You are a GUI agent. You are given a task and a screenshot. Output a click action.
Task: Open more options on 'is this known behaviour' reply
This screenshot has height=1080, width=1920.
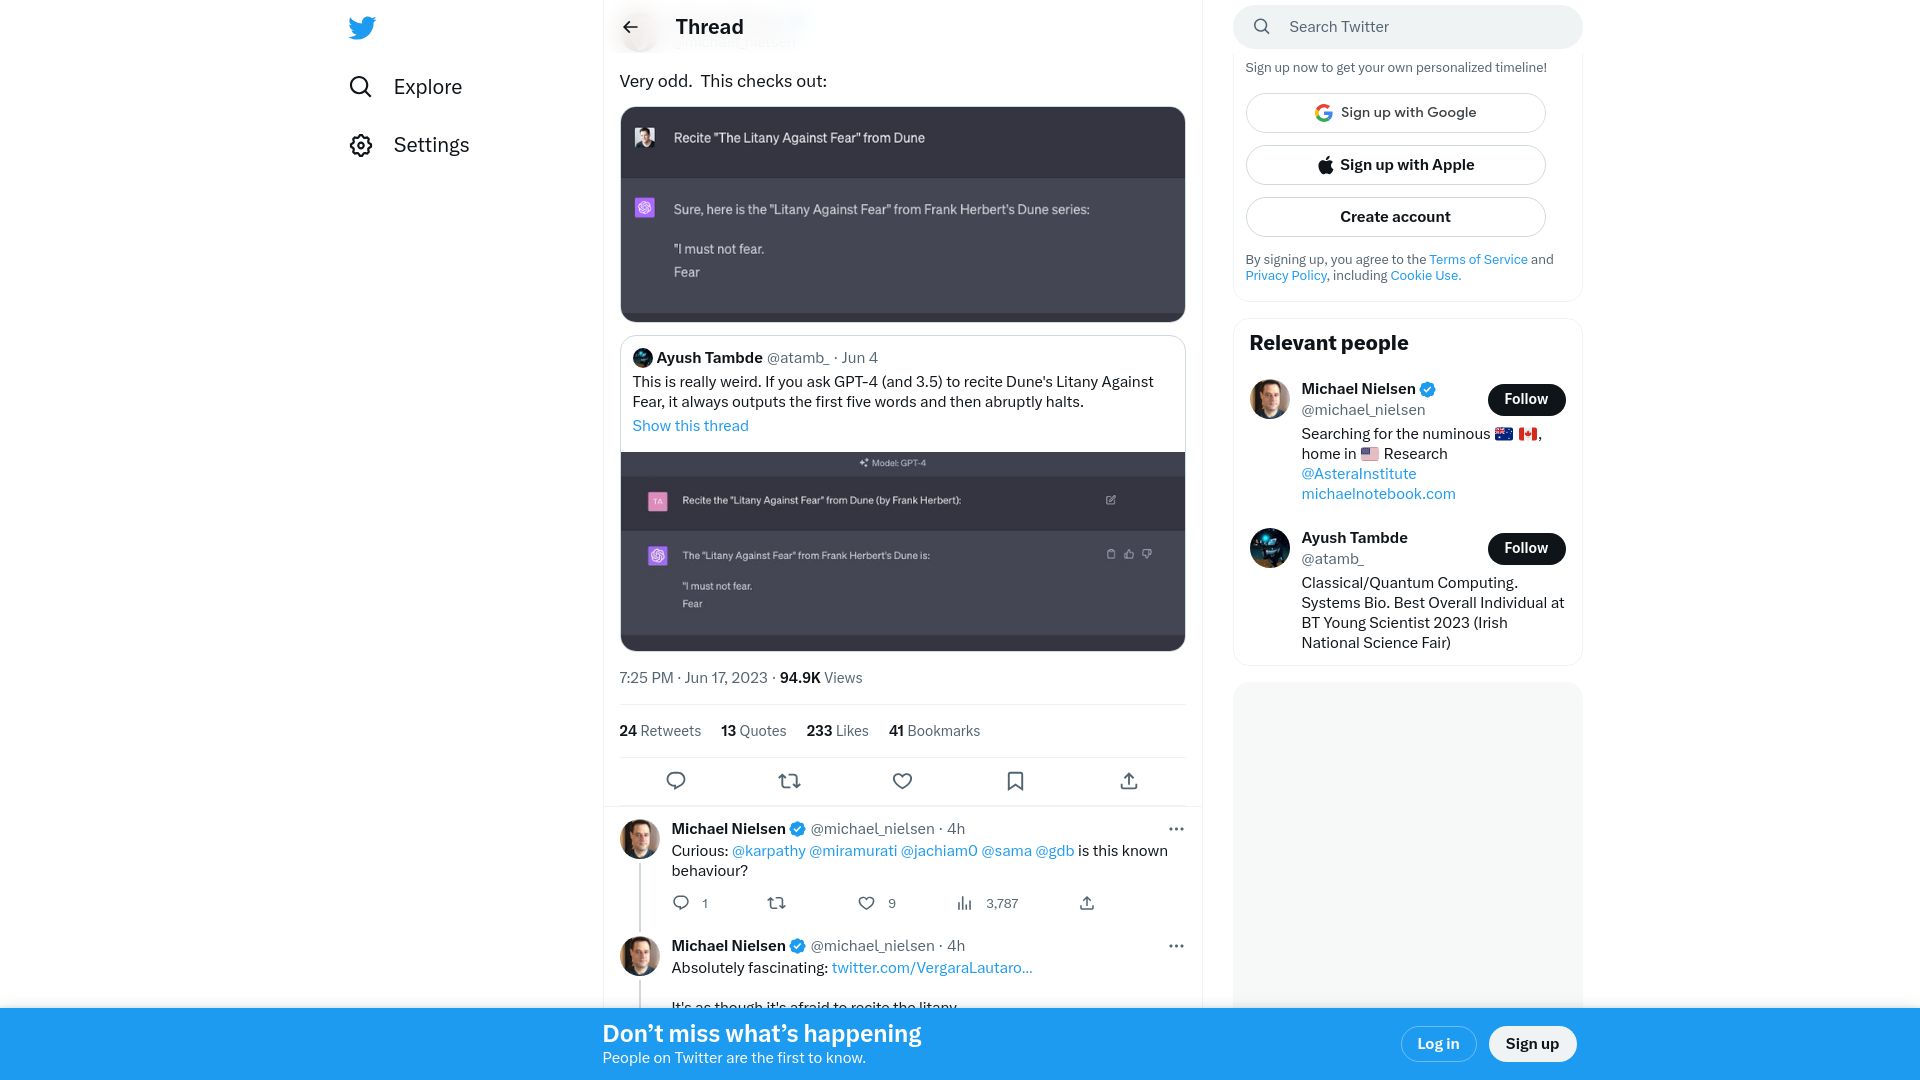(x=1176, y=829)
